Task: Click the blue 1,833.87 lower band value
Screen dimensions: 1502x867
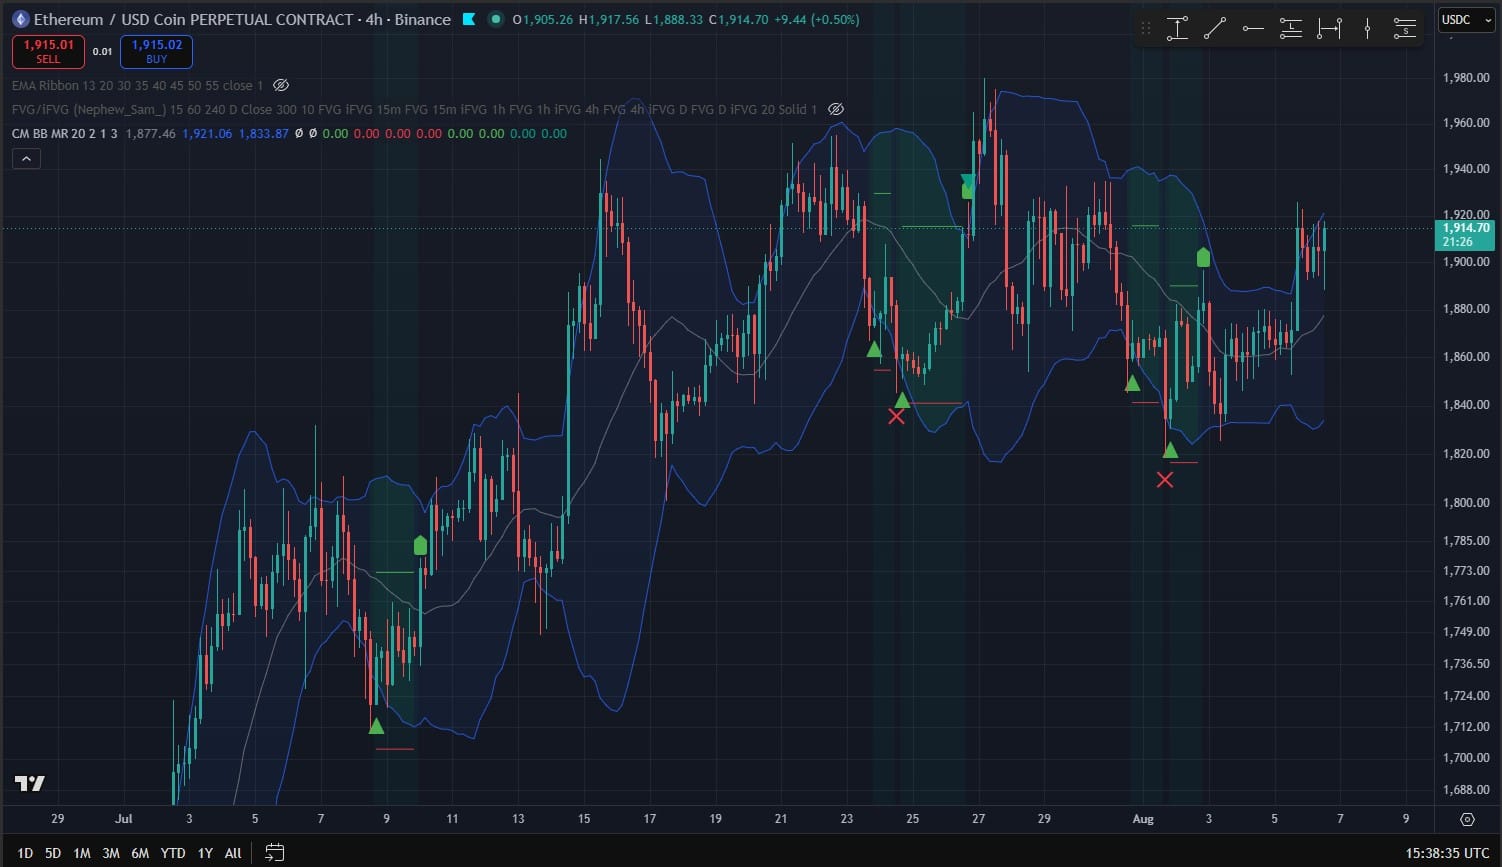Action: pos(264,134)
